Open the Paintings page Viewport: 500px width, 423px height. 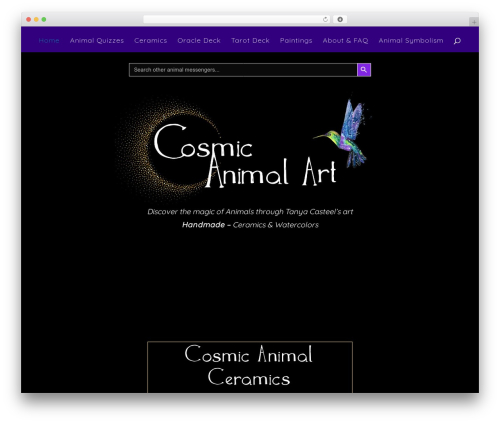click(296, 41)
